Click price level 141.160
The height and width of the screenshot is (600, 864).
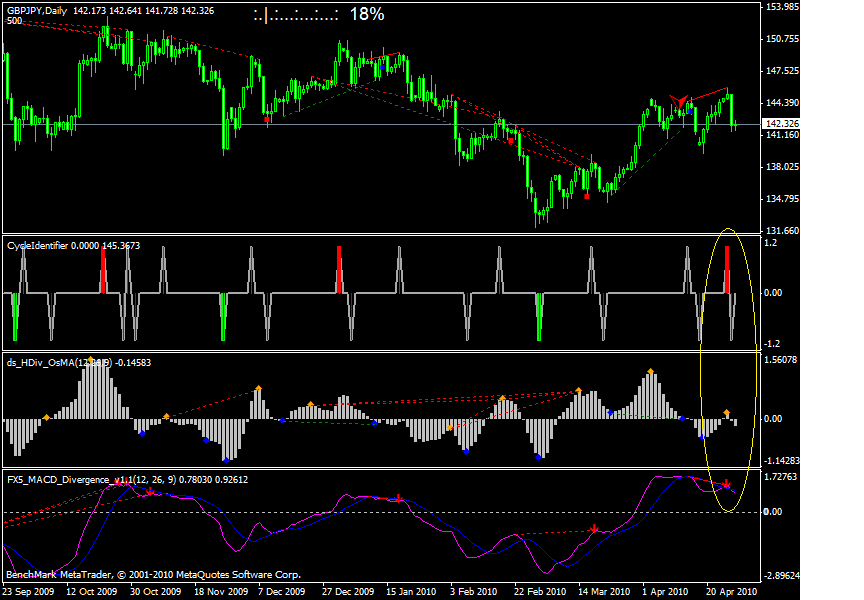coord(782,134)
